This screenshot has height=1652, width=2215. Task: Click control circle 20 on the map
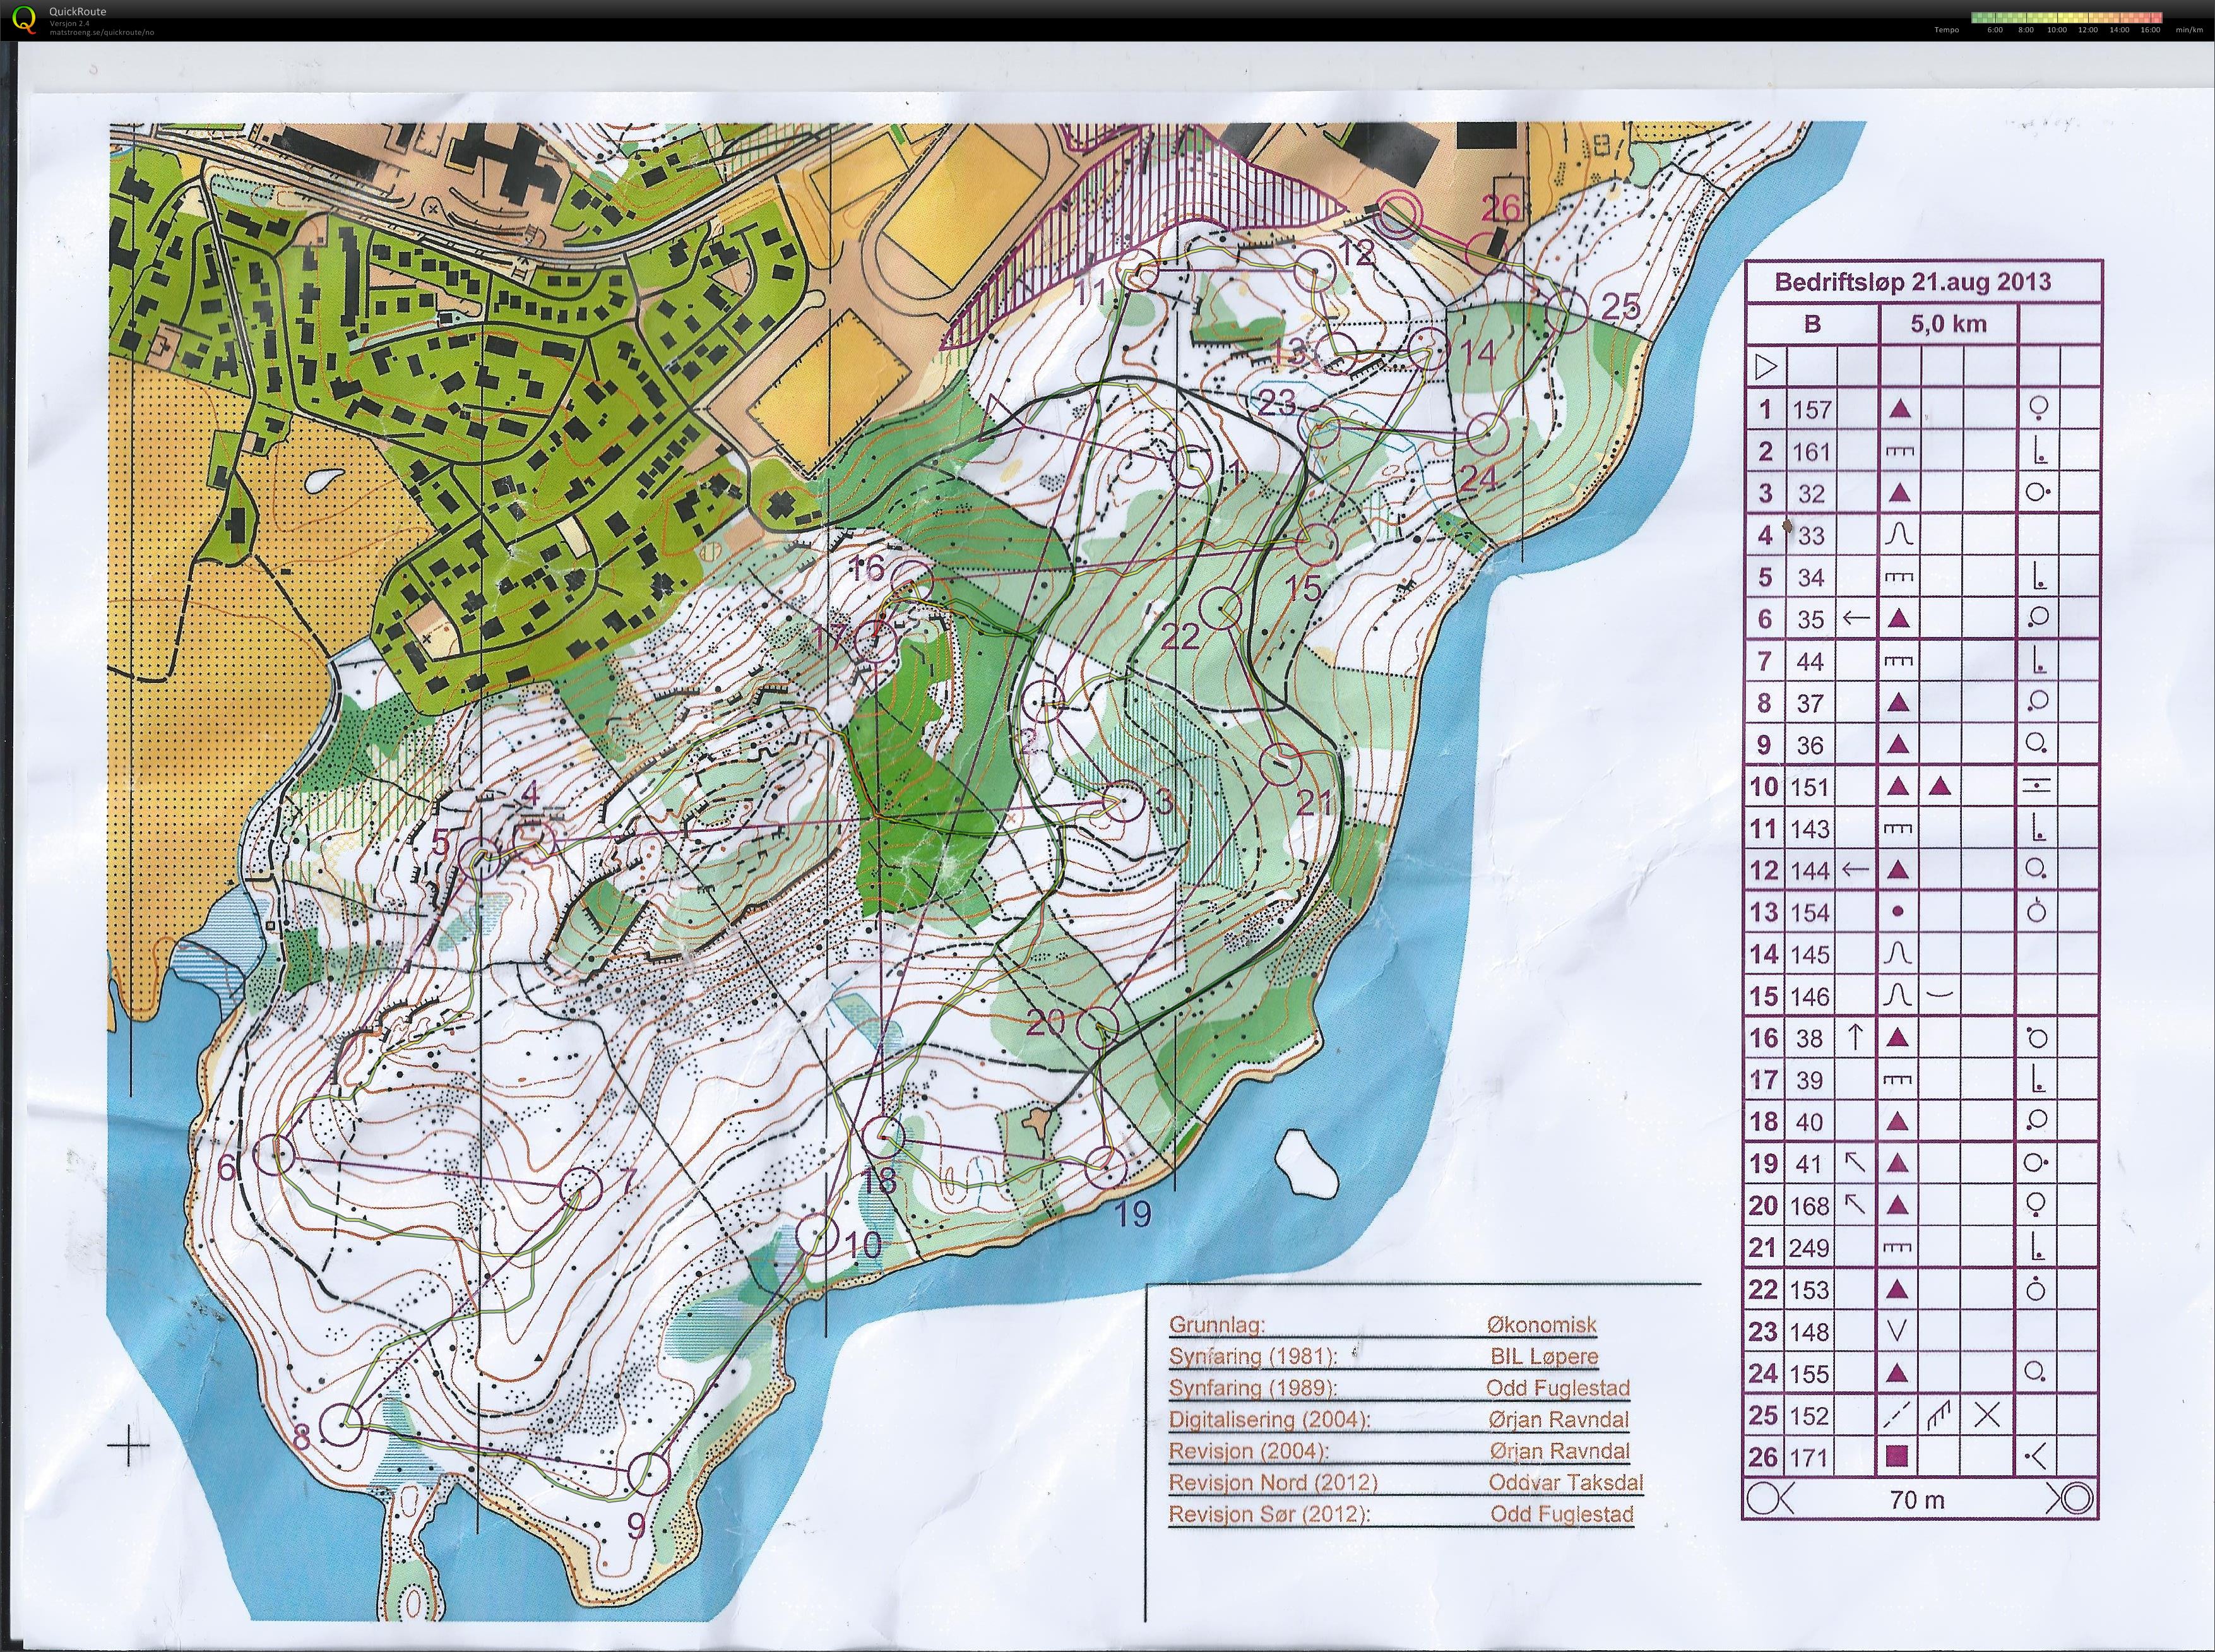coord(1097,1028)
